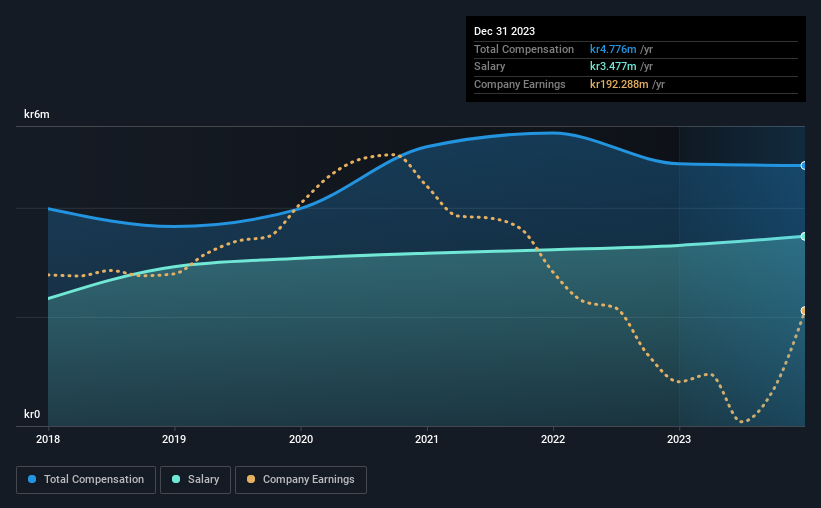The image size is (821, 508).
Task: Click the 2019 x-axis label
Action: pos(174,439)
